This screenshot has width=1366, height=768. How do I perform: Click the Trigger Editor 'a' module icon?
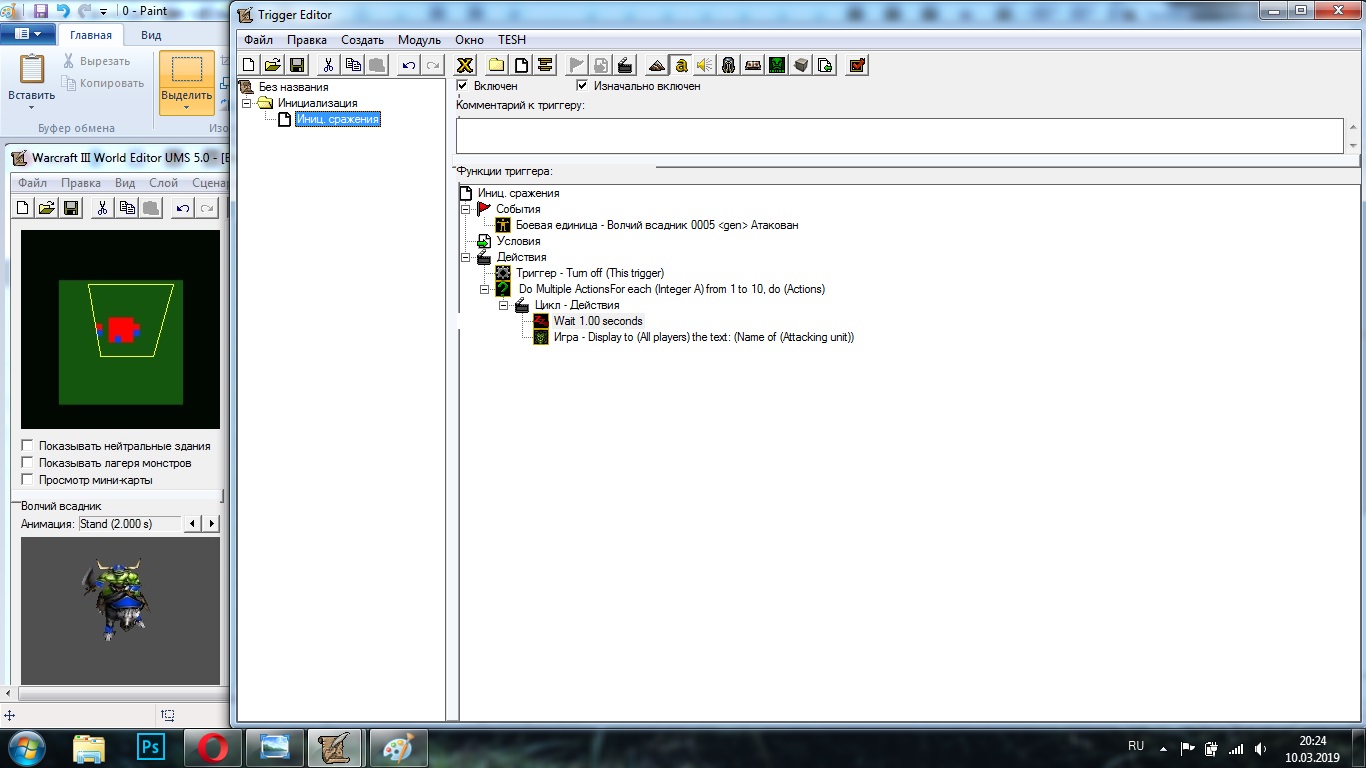(681, 65)
